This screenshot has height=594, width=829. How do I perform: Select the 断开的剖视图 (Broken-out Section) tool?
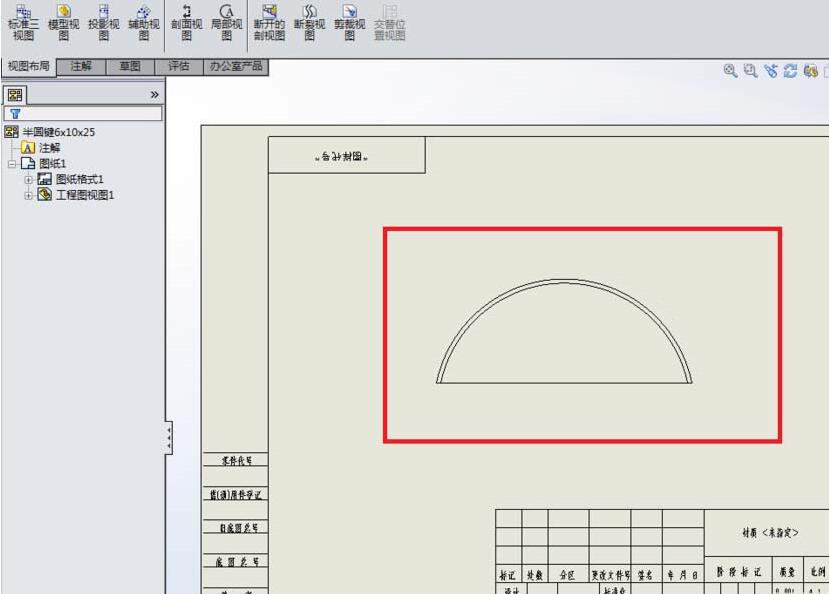(x=267, y=22)
